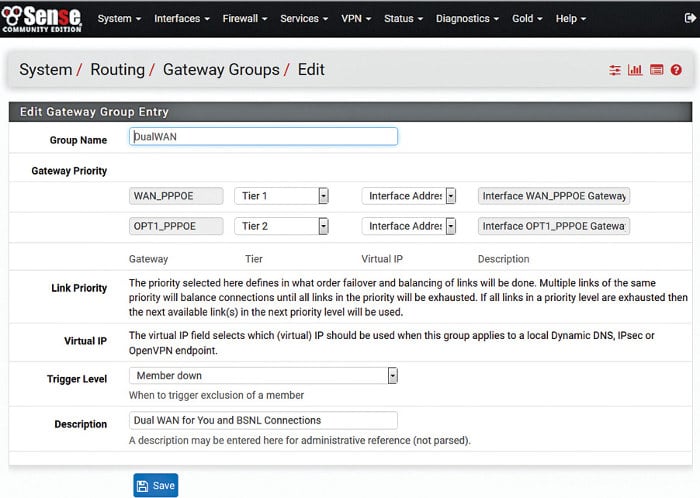Image resolution: width=700 pixels, height=498 pixels.
Task: Open the VPN menu
Action: [355, 18]
